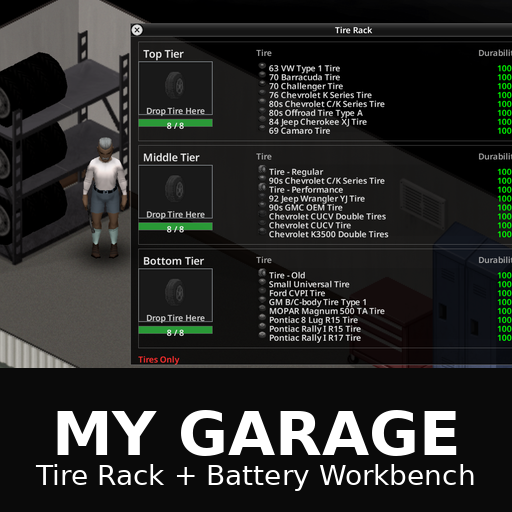Click the 'Pontiac 8 Lug R15 Tire' text
Viewport: 512px width, 512px height.
[x=313, y=320]
